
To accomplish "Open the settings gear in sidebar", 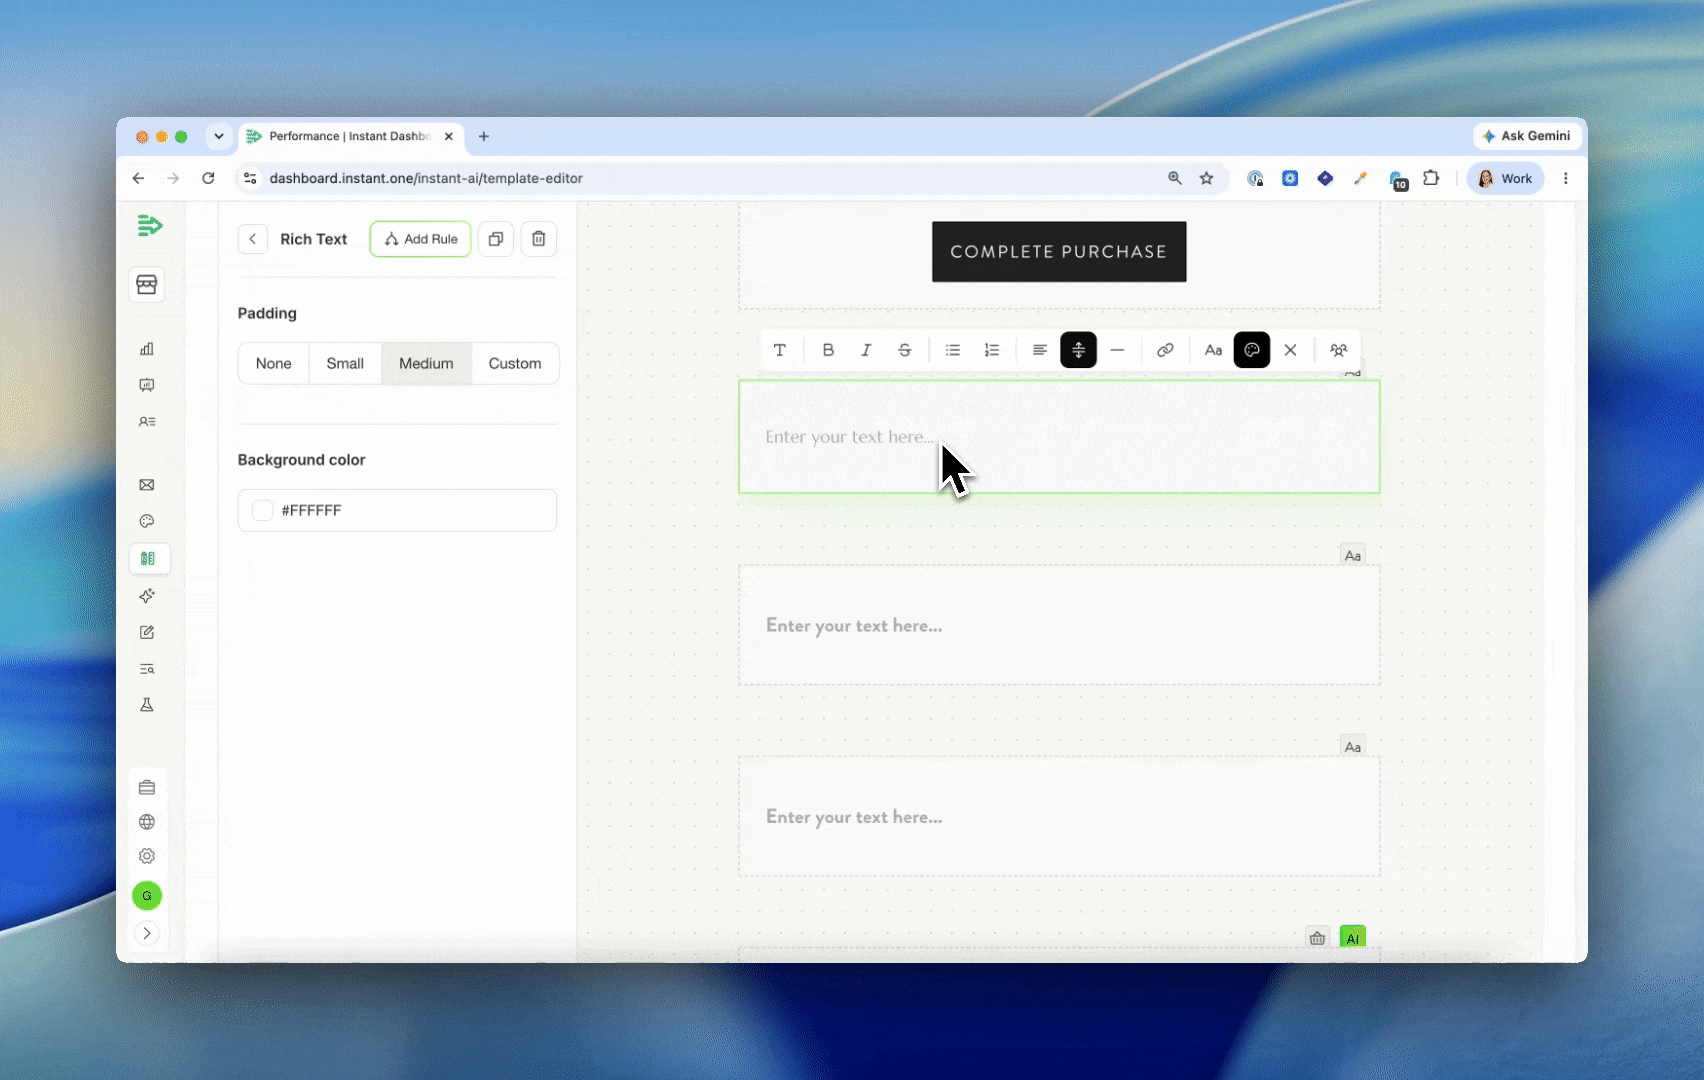I will point(147,856).
